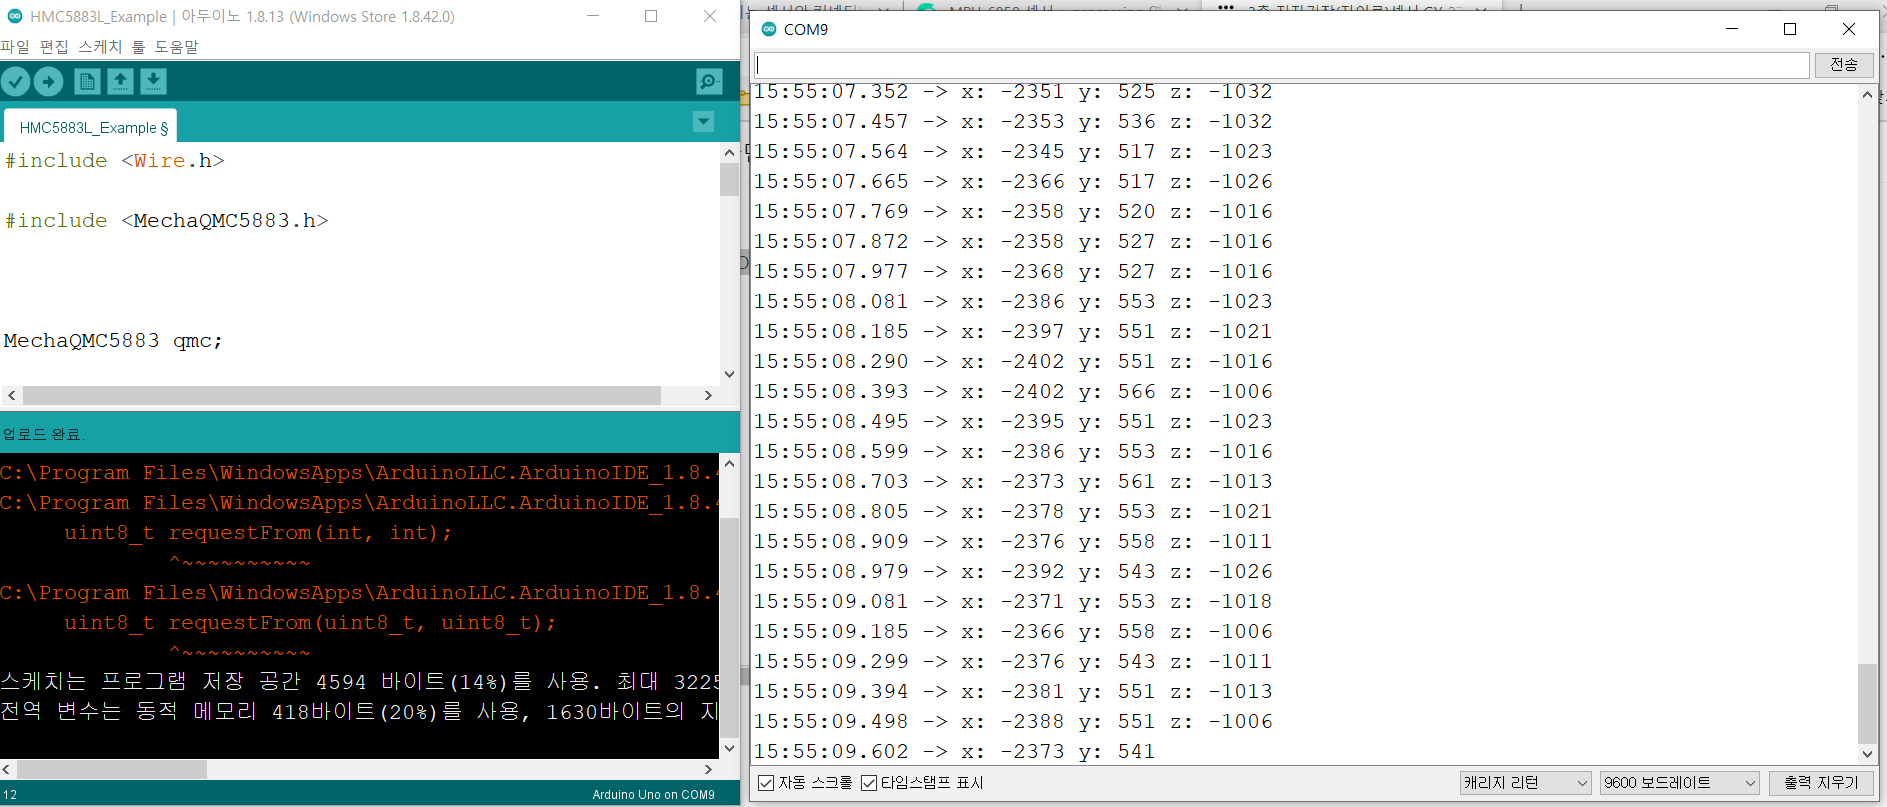The width and height of the screenshot is (1887, 807).
Task: Click the Upload arrow icon
Action: 49,82
